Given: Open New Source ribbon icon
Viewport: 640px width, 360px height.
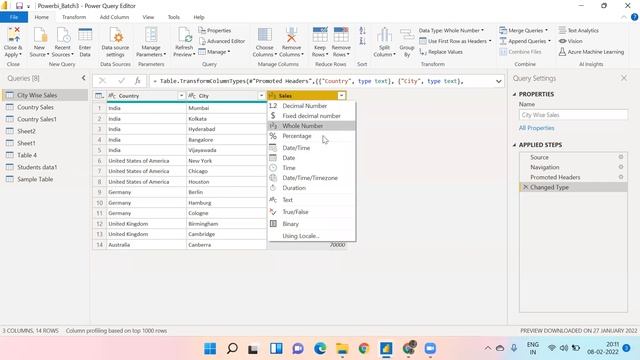Looking at the screenshot, I should point(40,35).
